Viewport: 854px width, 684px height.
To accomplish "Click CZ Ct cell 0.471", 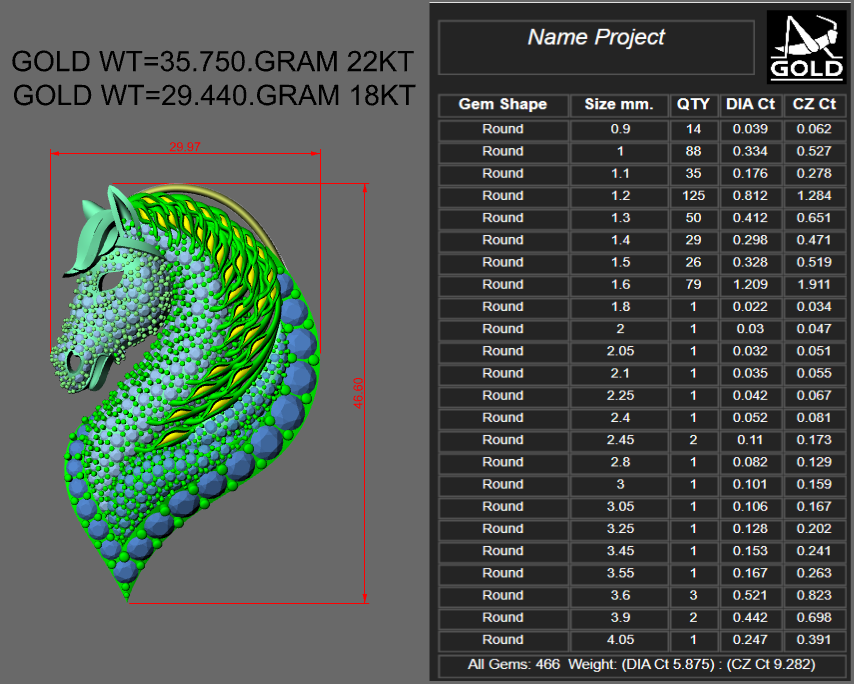I will [x=814, y=241].
